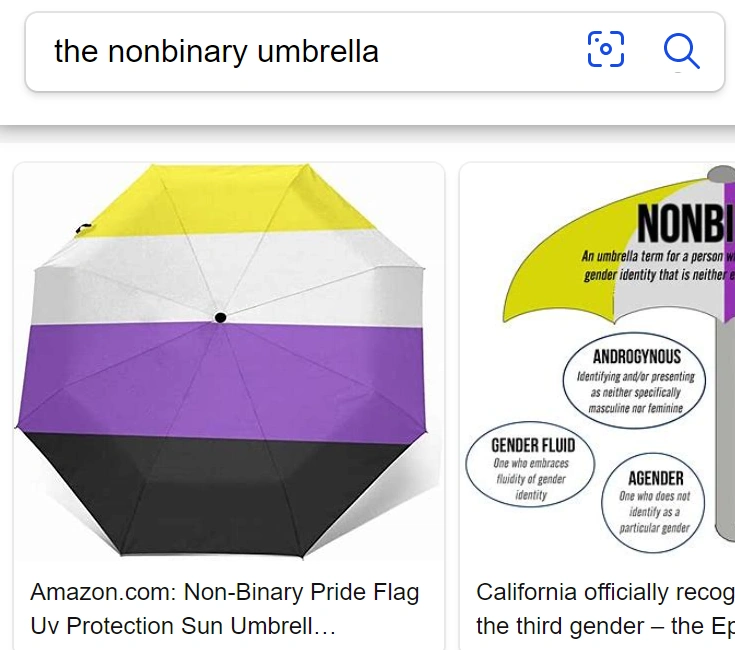Click the gray umbrella pole in the infographic

click(x=723, y=400)
